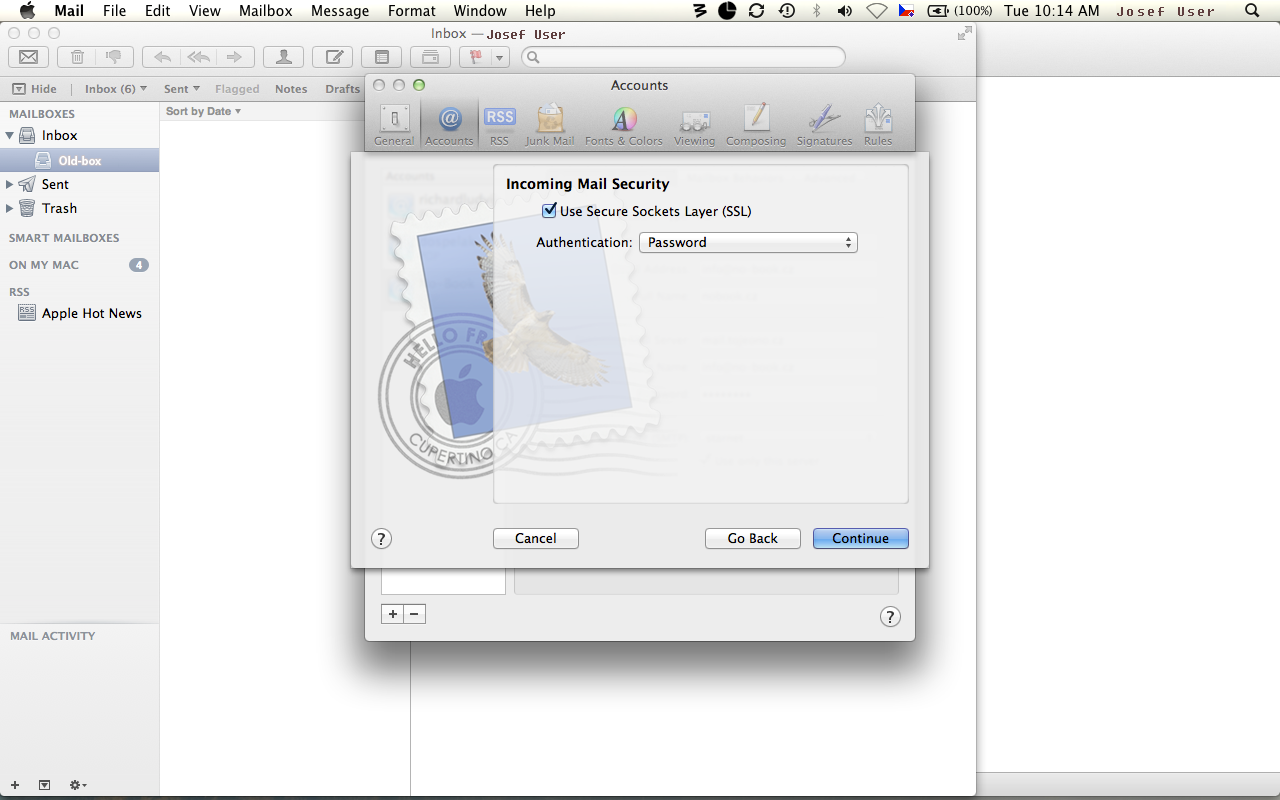This screenshot has height=800, width=1280.
Task: Click the Delete trash can toolbar icon
Action: click(x=77, y=57)
